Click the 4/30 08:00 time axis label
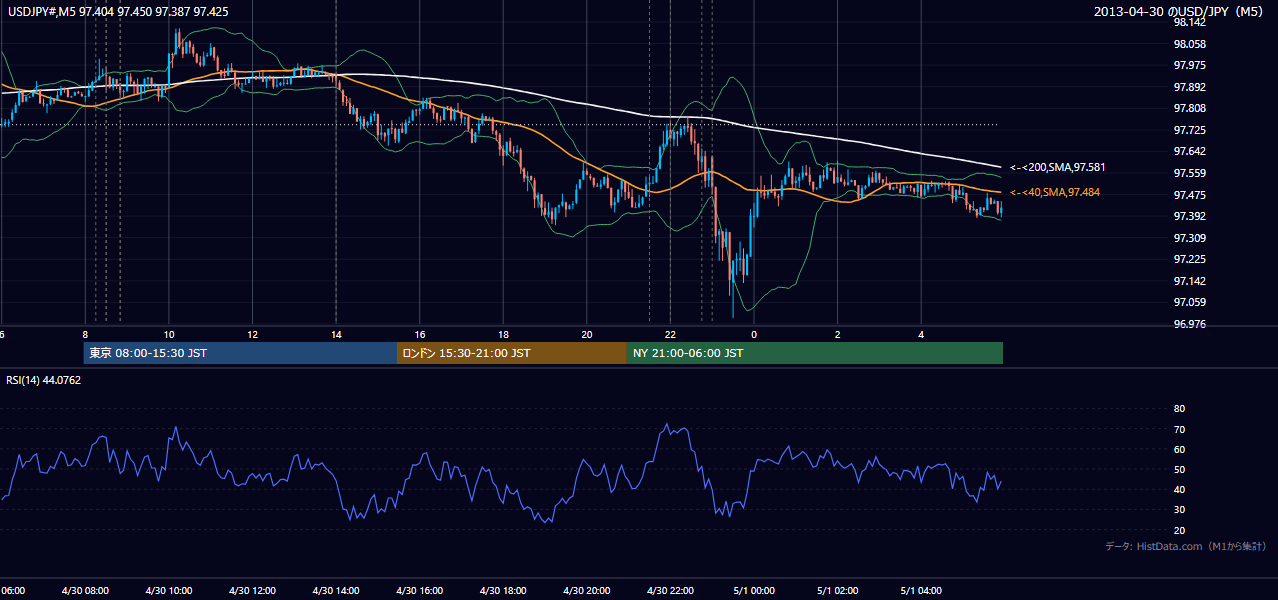The image size is (1278, 600). 84,590
